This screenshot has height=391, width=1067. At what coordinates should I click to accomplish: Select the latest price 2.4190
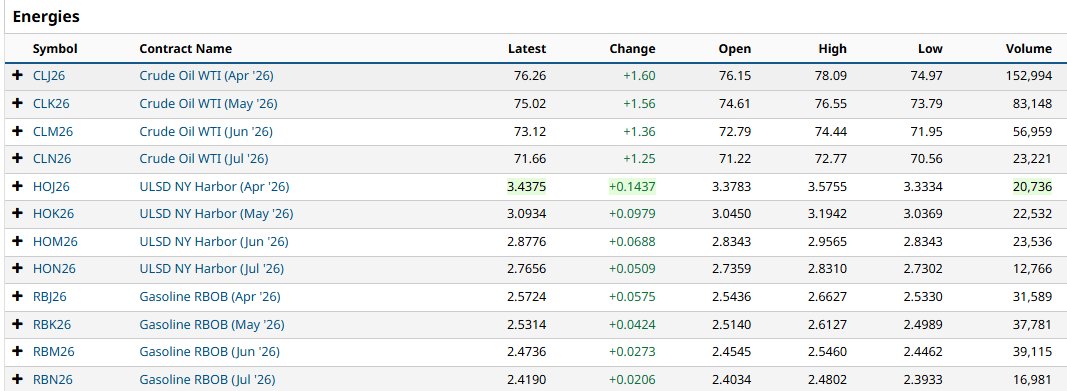coord(527,379)
